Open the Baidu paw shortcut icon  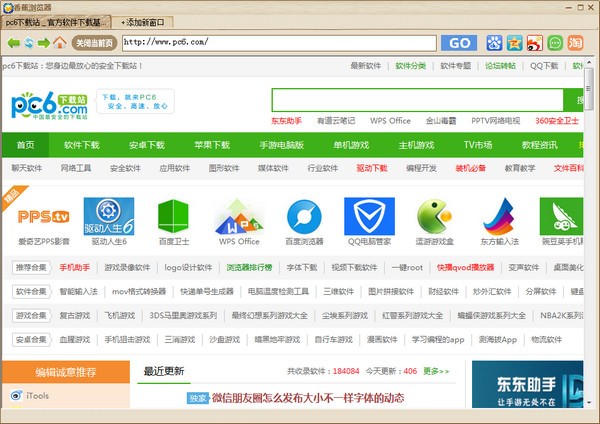click(x=494, y=43)
